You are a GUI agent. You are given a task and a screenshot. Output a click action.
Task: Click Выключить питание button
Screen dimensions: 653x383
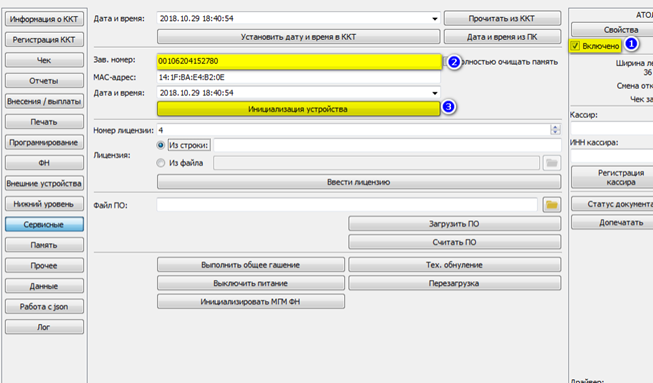pos(251,283)
